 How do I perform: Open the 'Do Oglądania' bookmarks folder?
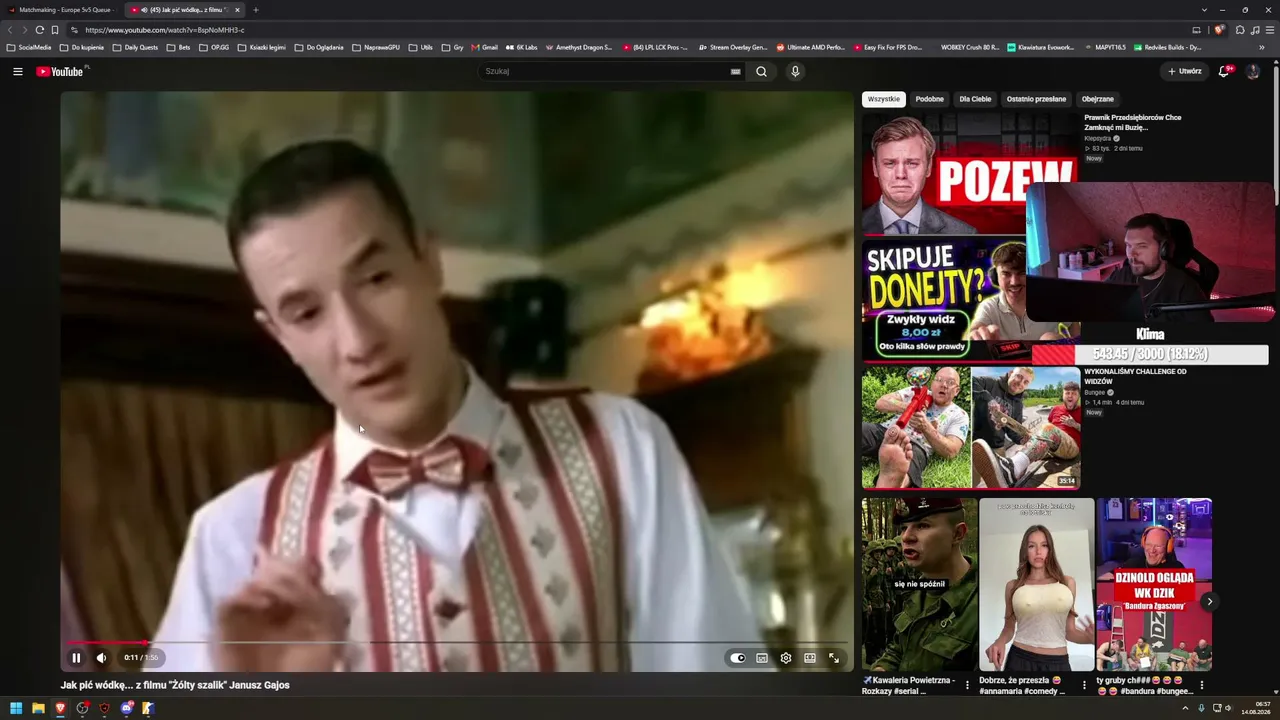click(319, 47)
